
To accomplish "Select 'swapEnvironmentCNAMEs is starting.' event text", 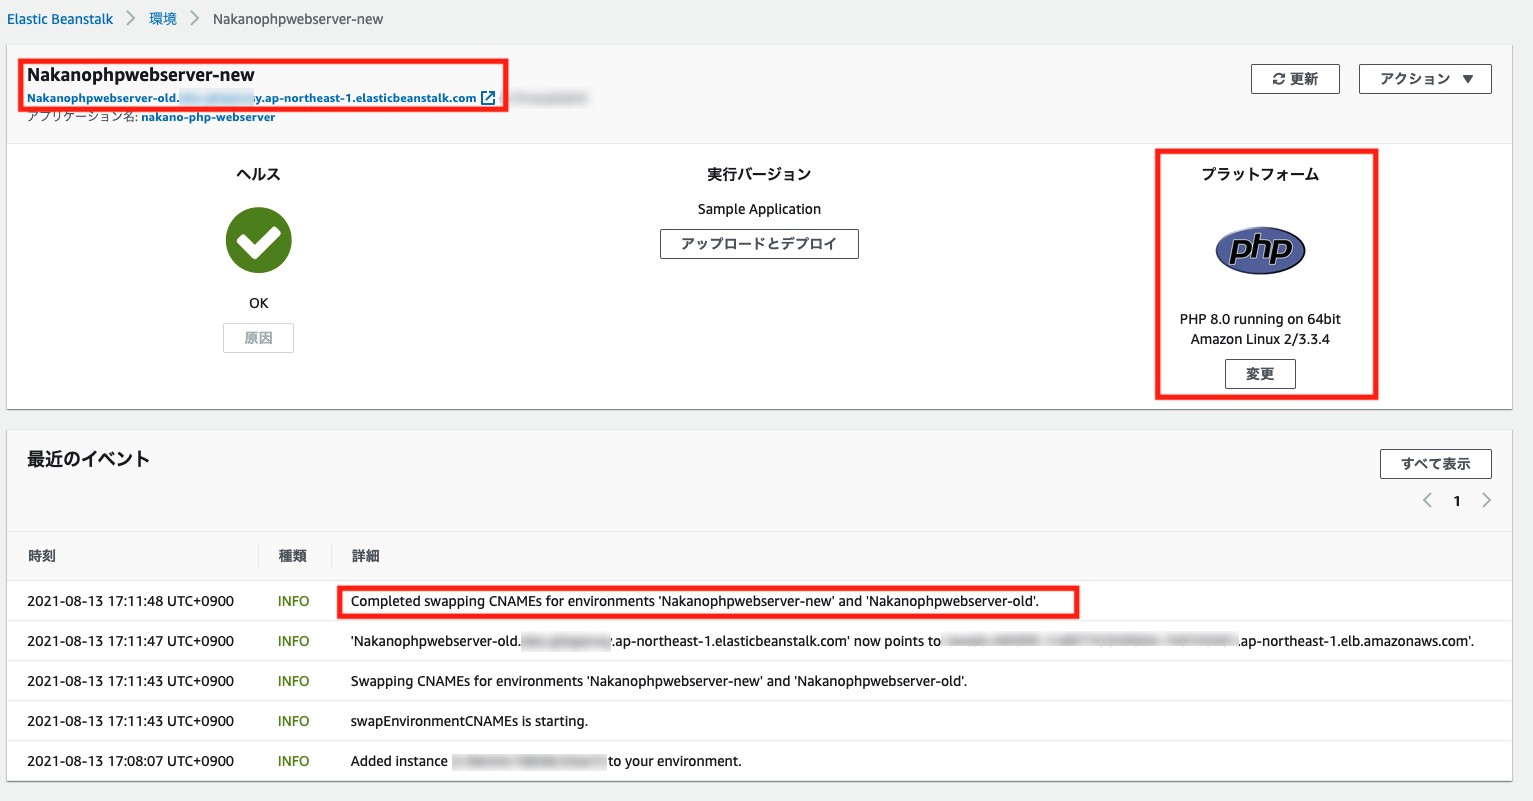I will click(x=469, y=721).
